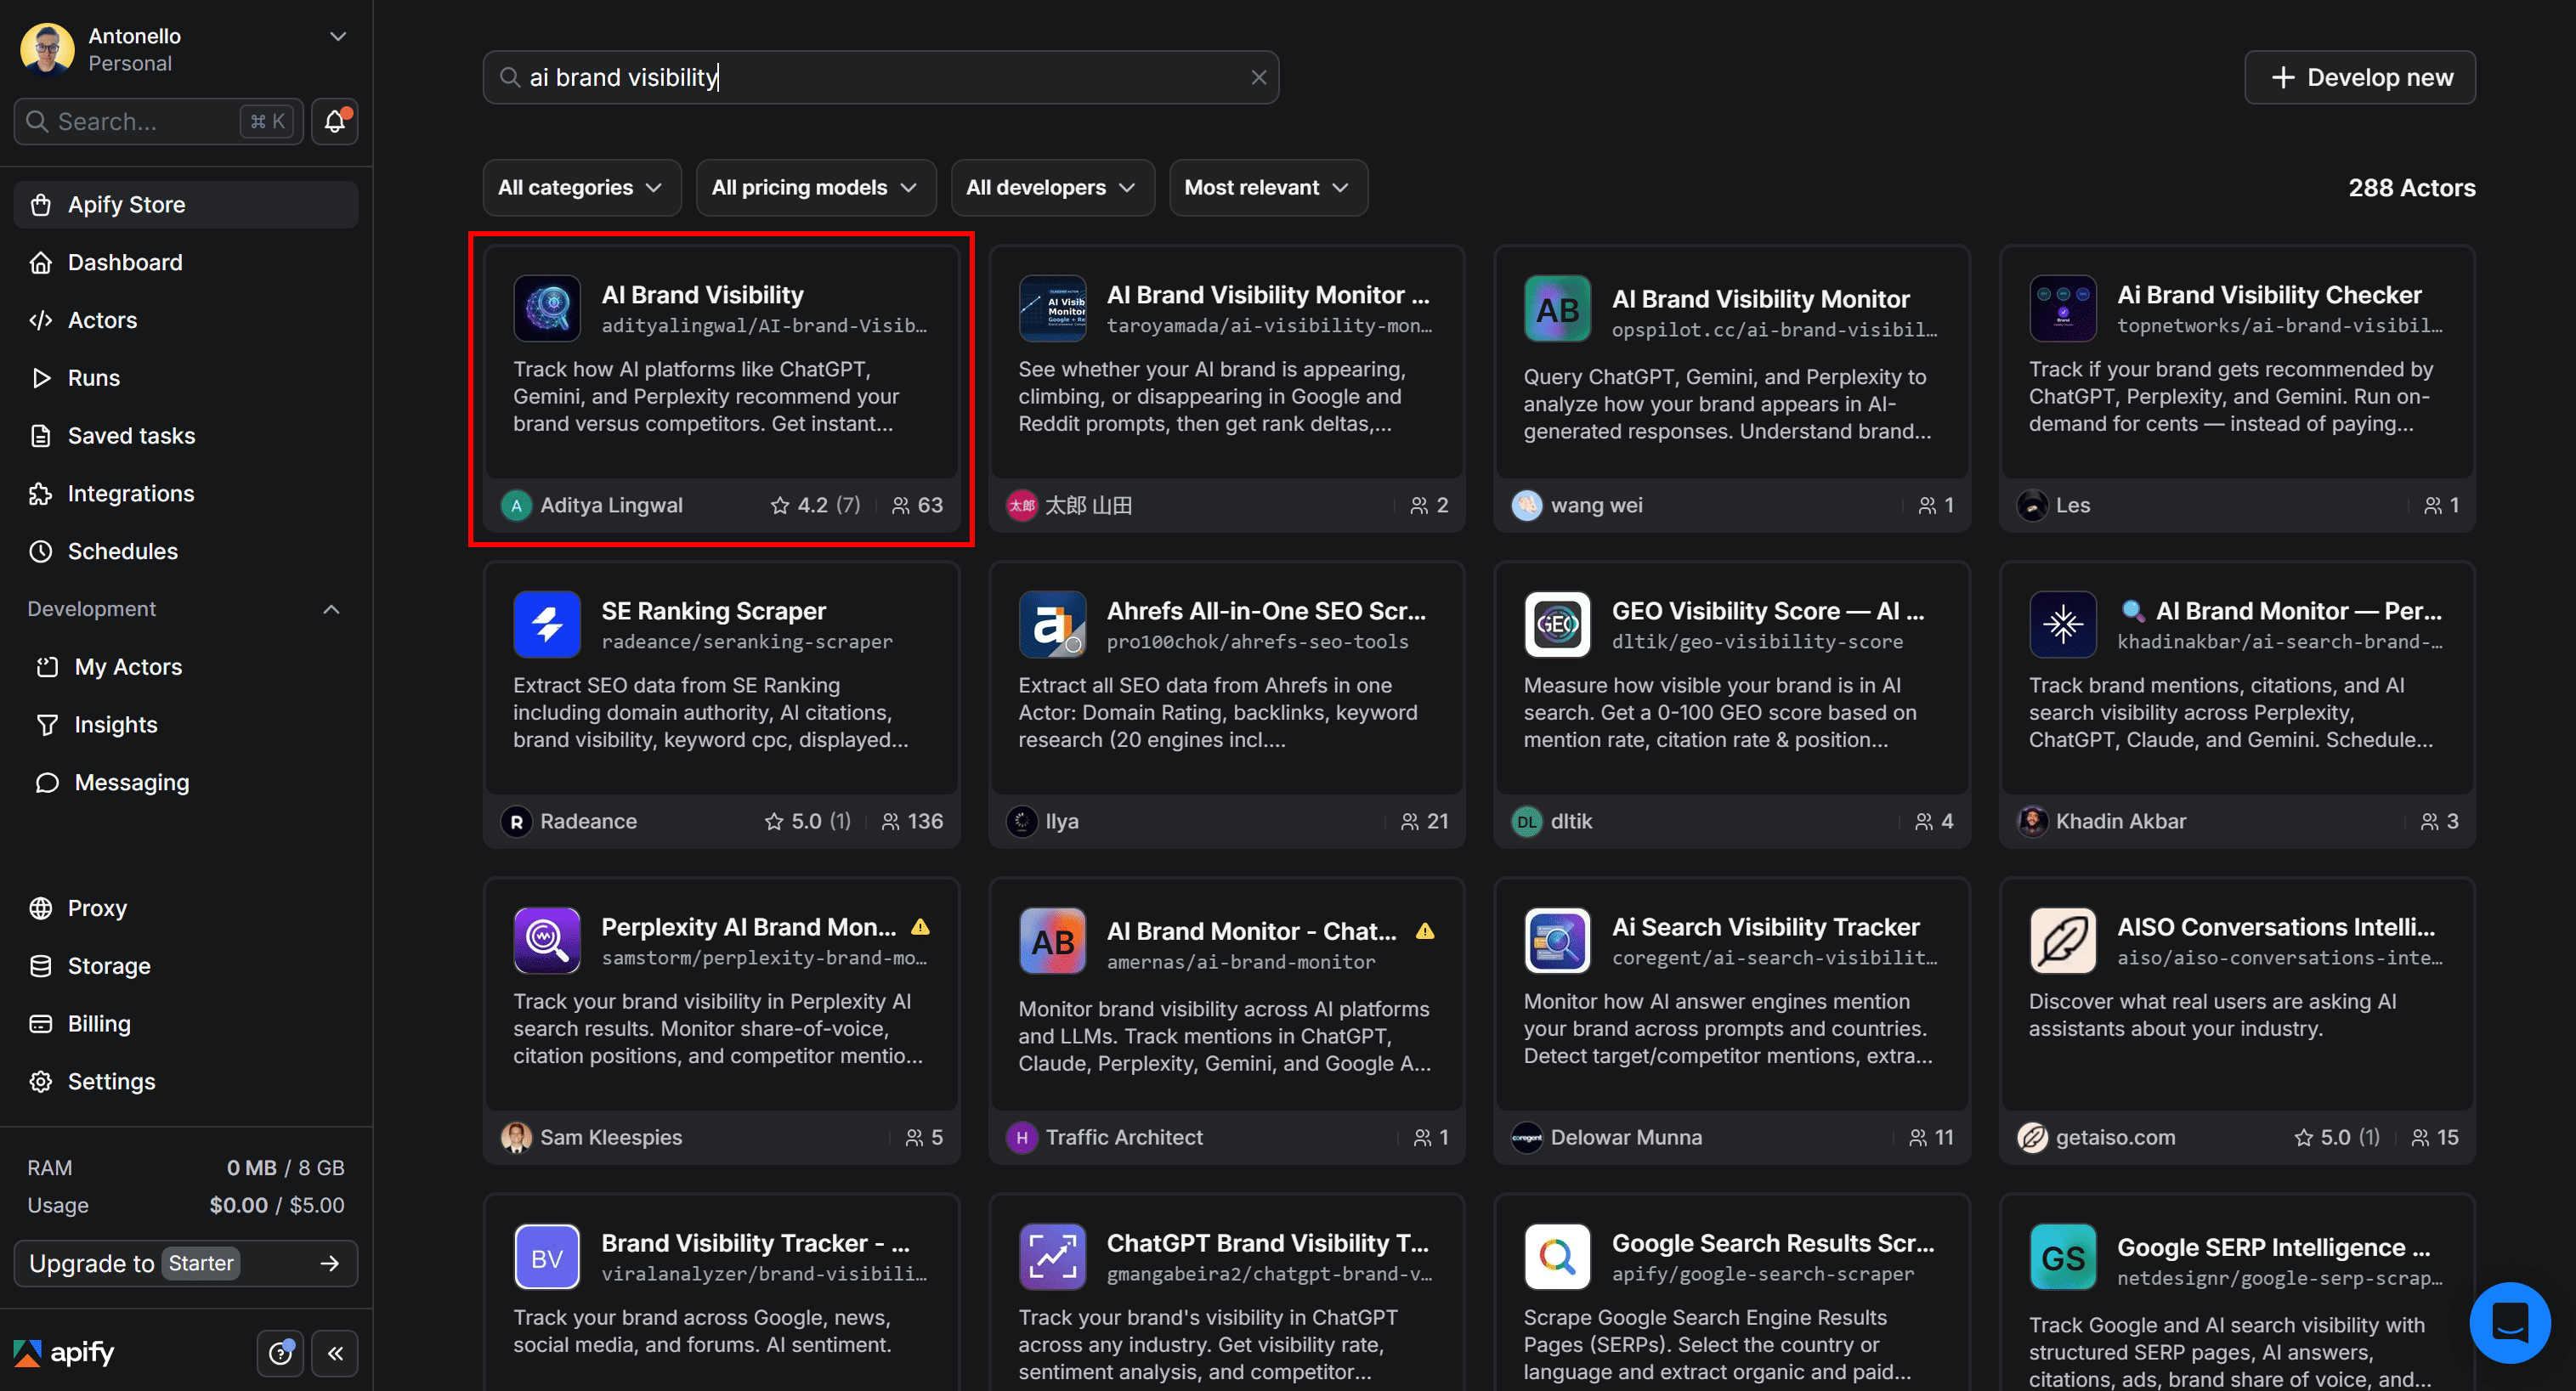This screenshot has width=2576, height=1391.
Task: Click the SE Ranking Scraper lightning icon
Action: coord(546,624)
